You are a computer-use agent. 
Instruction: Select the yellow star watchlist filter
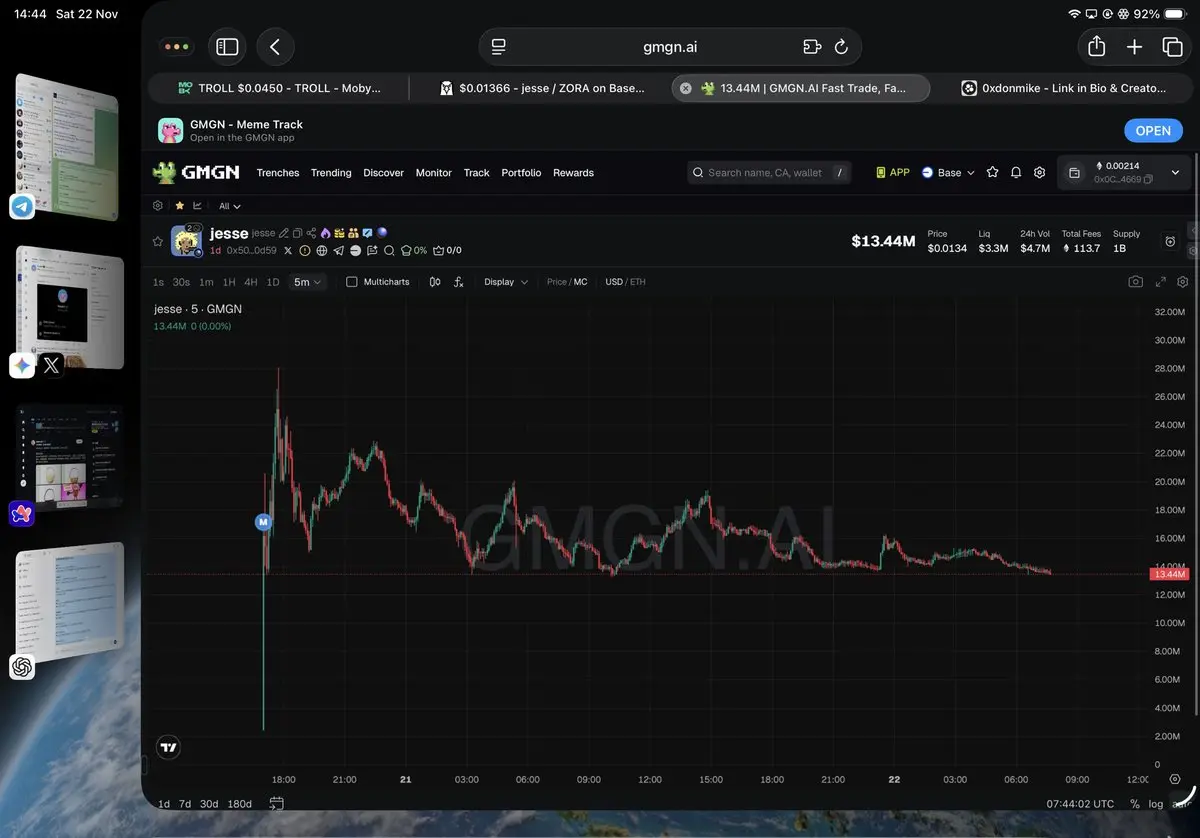click(179, 205)
